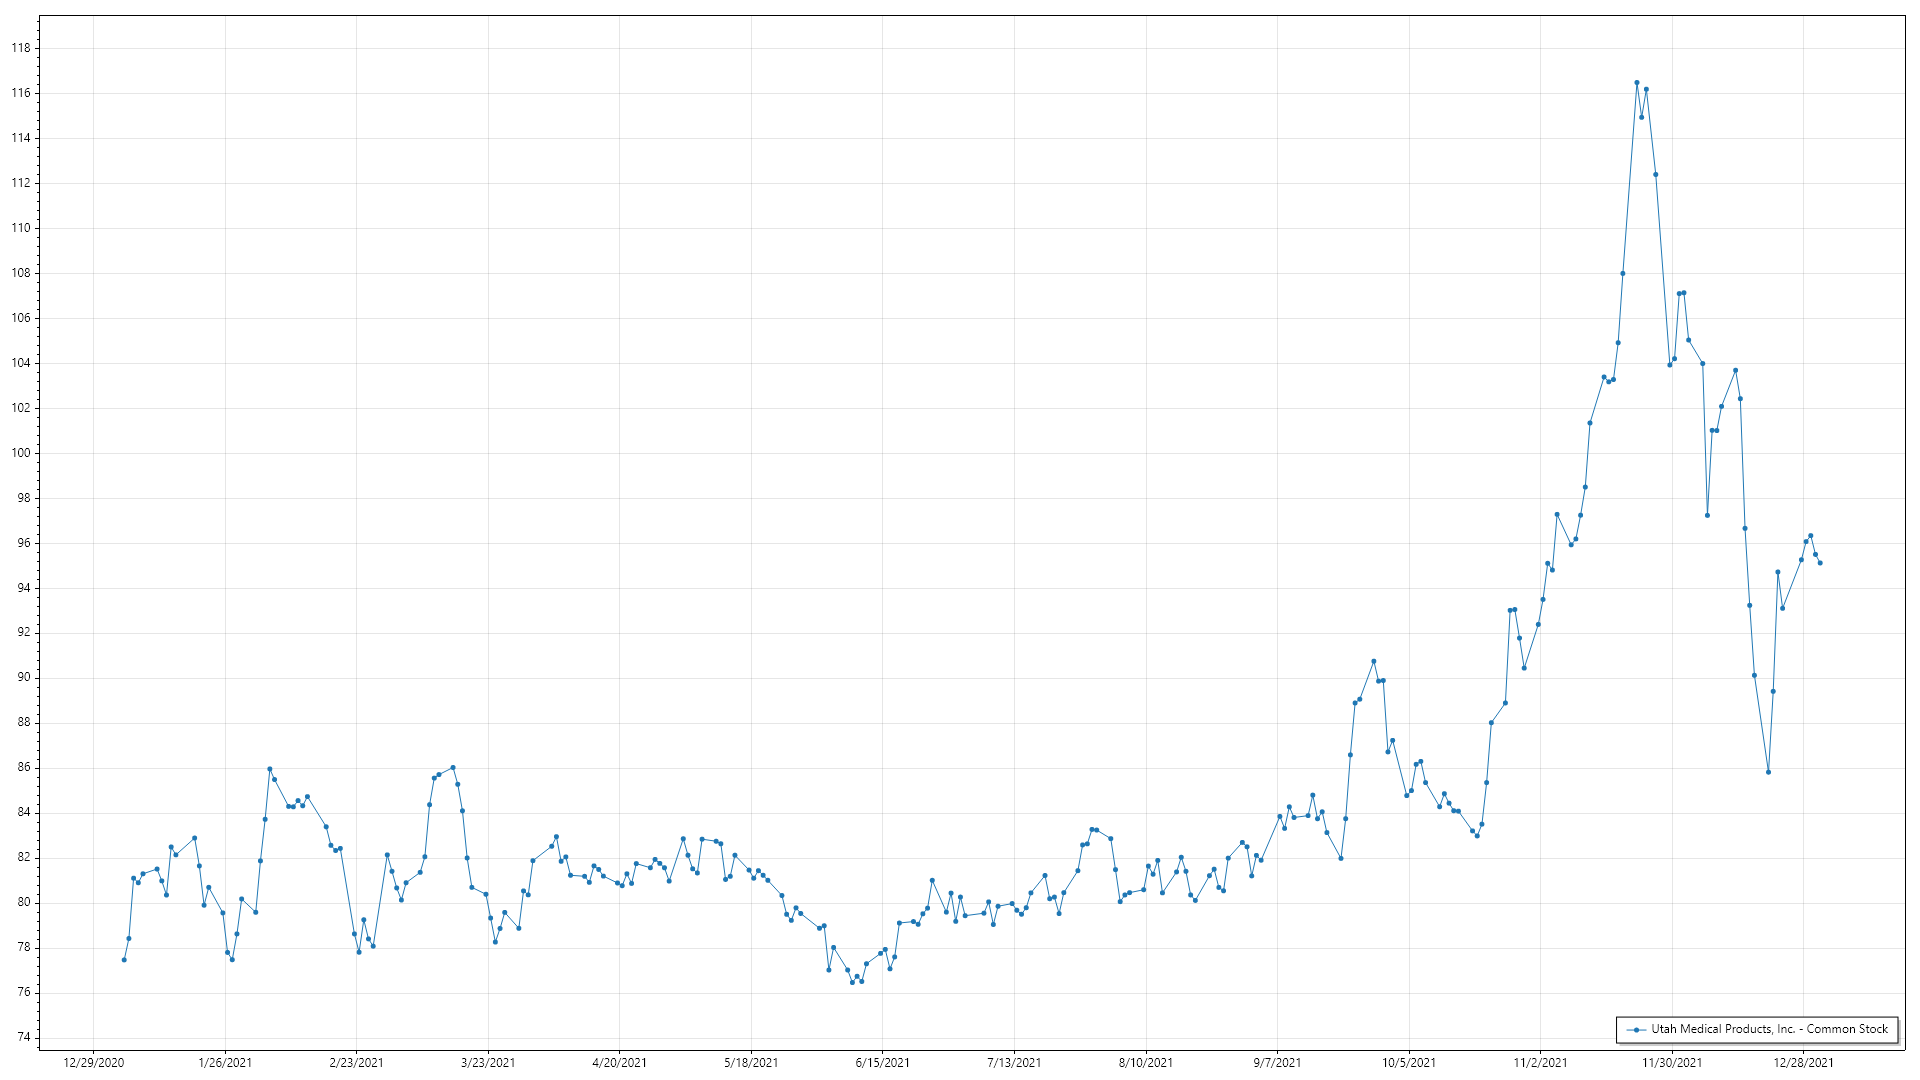1920x1080 pixels.
Task: Click the first data point of the series
Action: (124, 960)
